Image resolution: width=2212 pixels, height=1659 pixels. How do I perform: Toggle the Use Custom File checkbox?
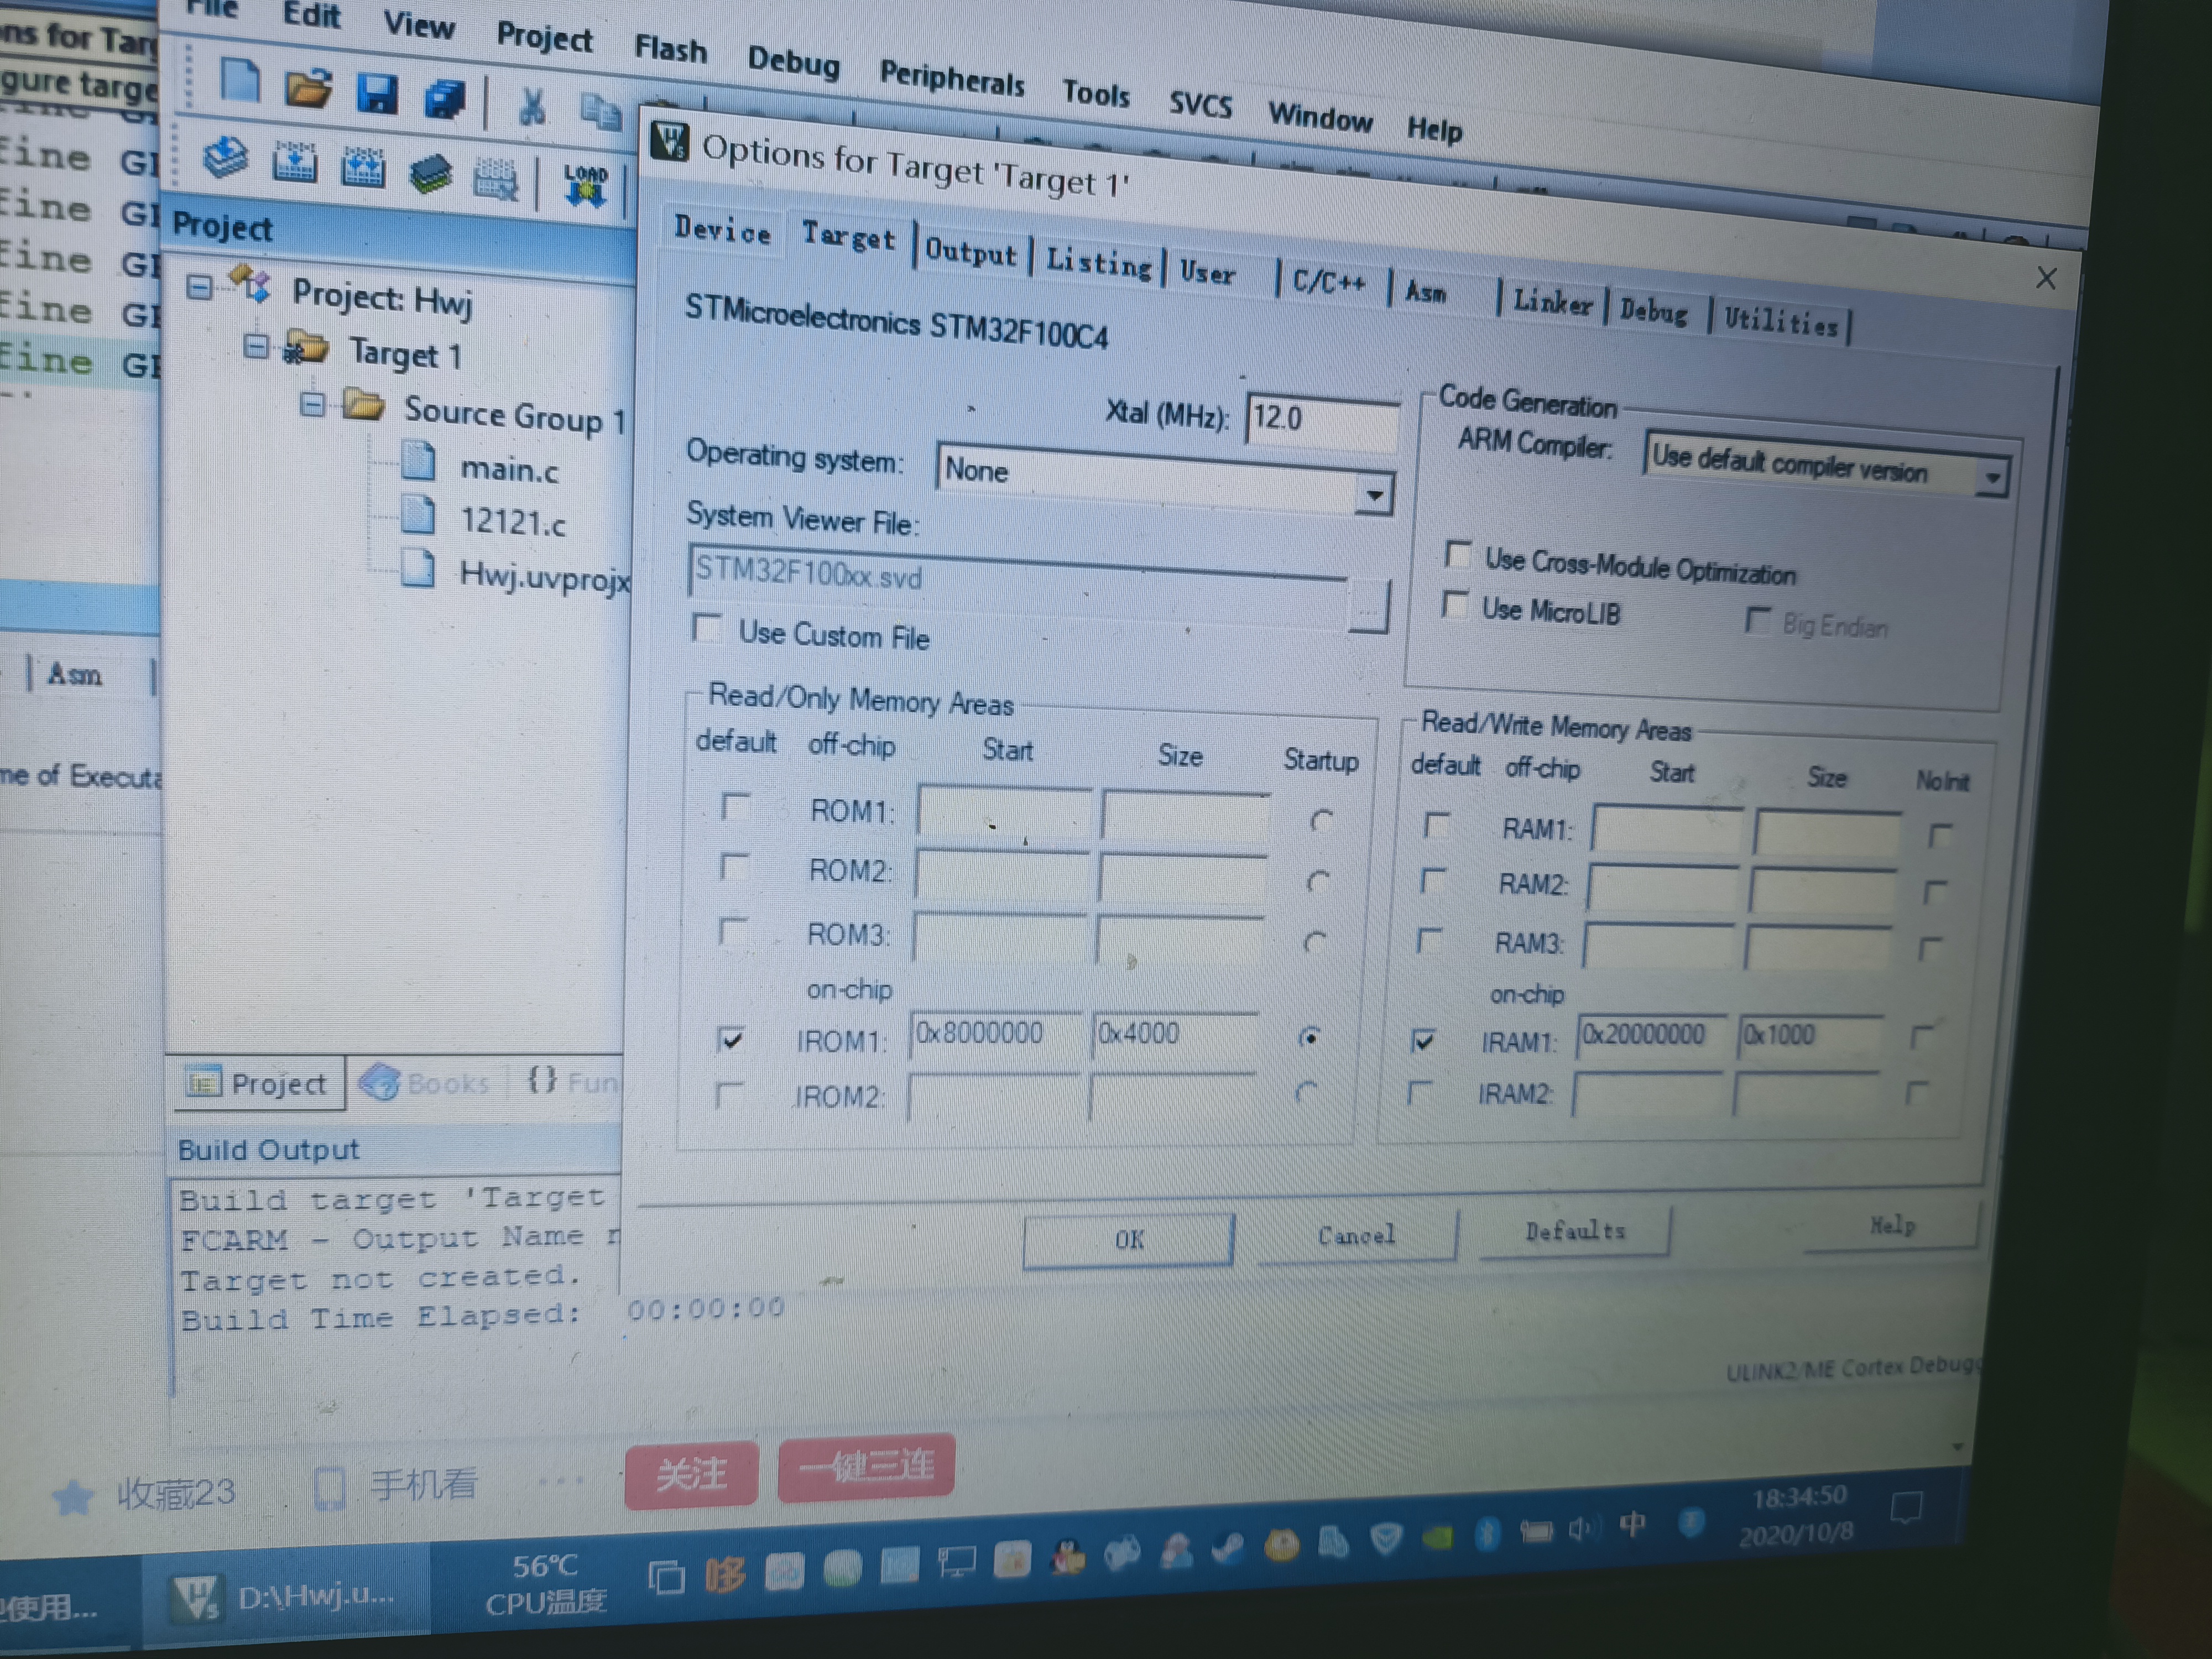pos(707,629)
